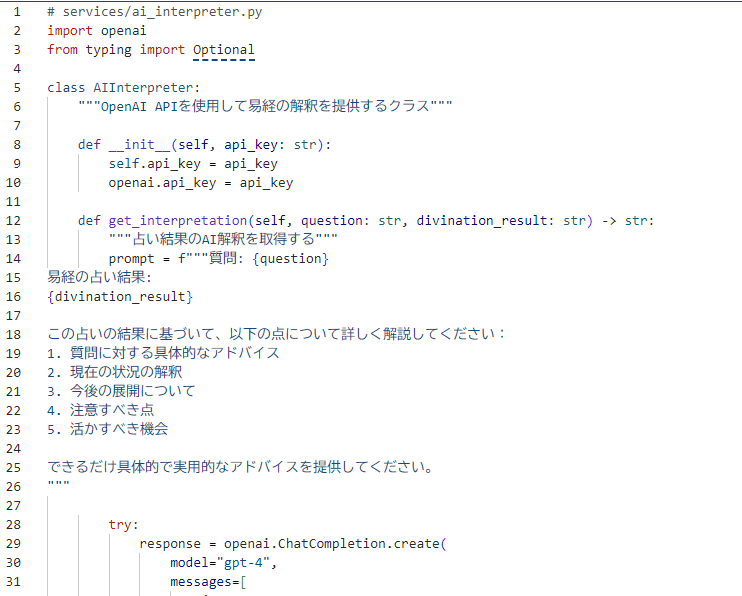Click line number 28 in the gutter
Screen dimensions: 742x596
(x=13, y=525)
